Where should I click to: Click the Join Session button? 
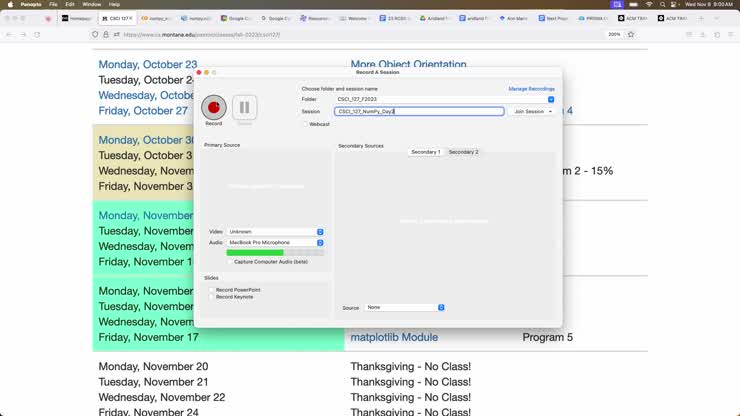click(532, 111)
